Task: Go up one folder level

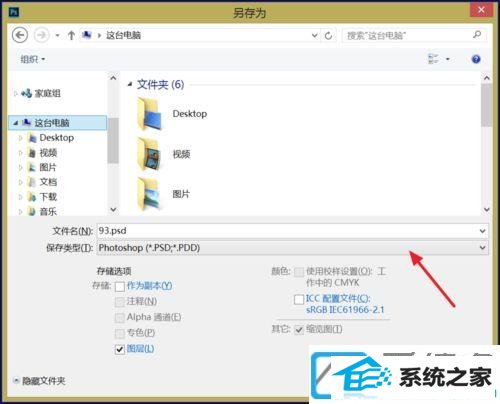Action: point(71,35)
